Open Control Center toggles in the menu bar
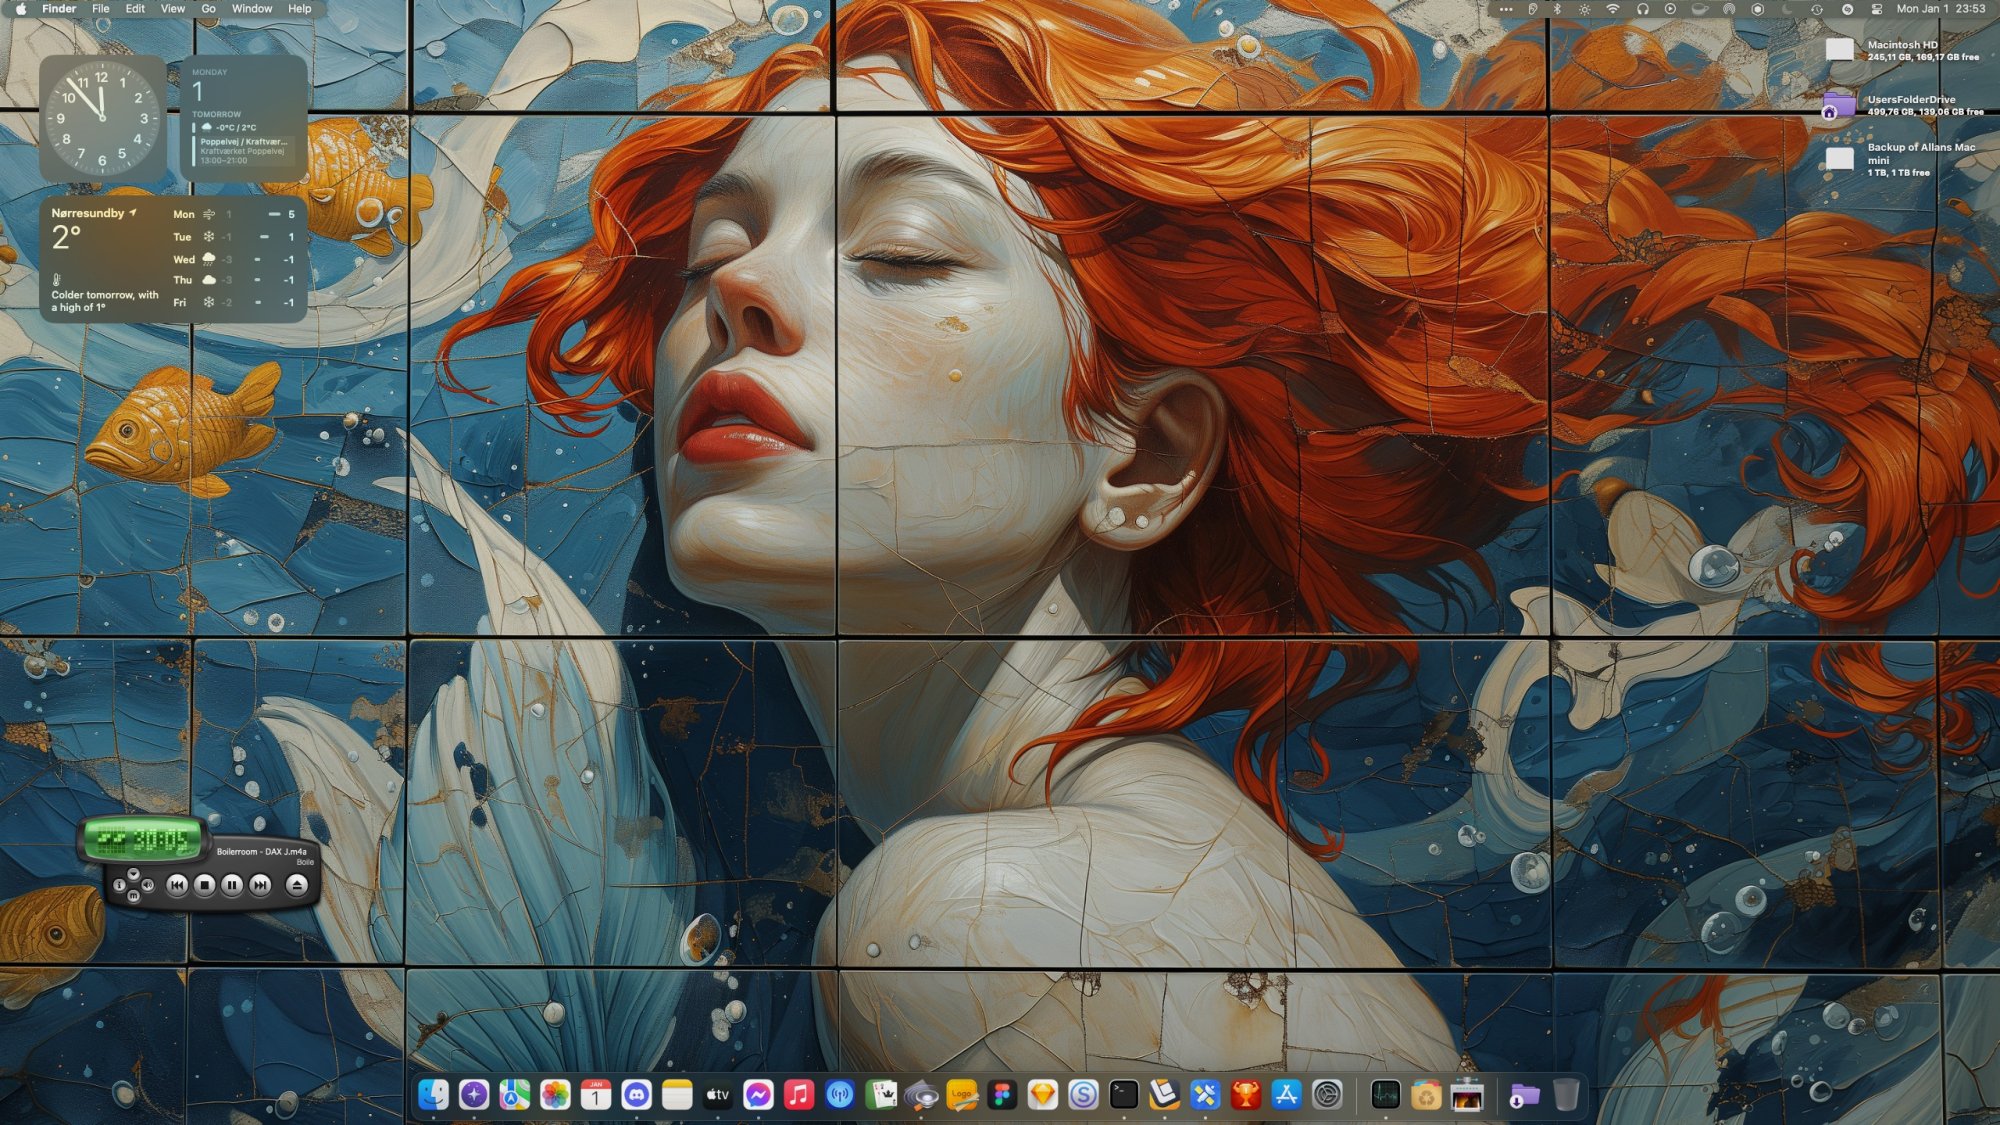 point(1878,8)
